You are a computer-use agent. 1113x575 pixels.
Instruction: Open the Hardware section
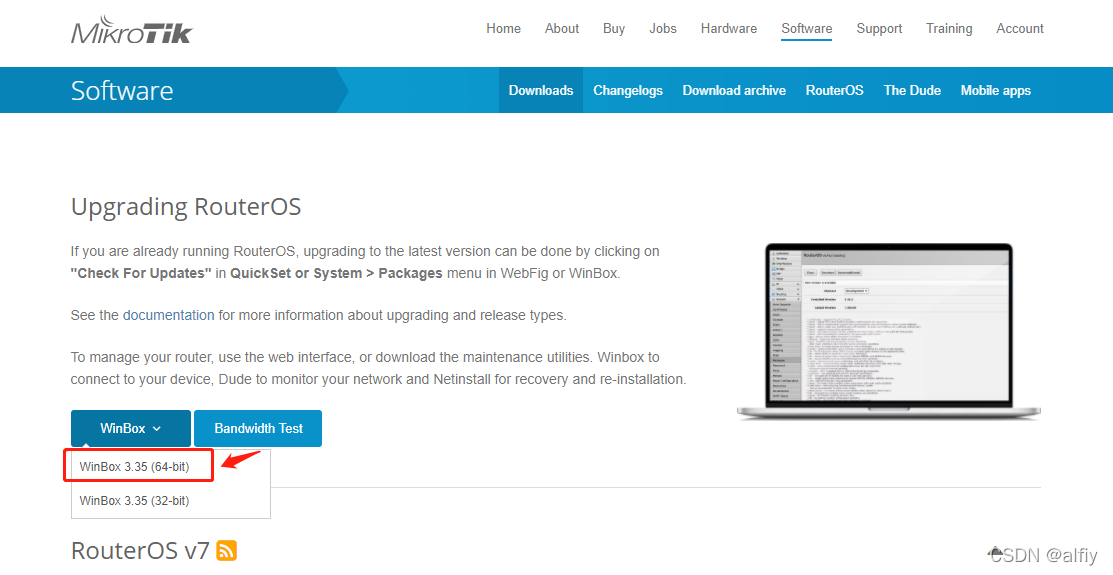point(729,28)
